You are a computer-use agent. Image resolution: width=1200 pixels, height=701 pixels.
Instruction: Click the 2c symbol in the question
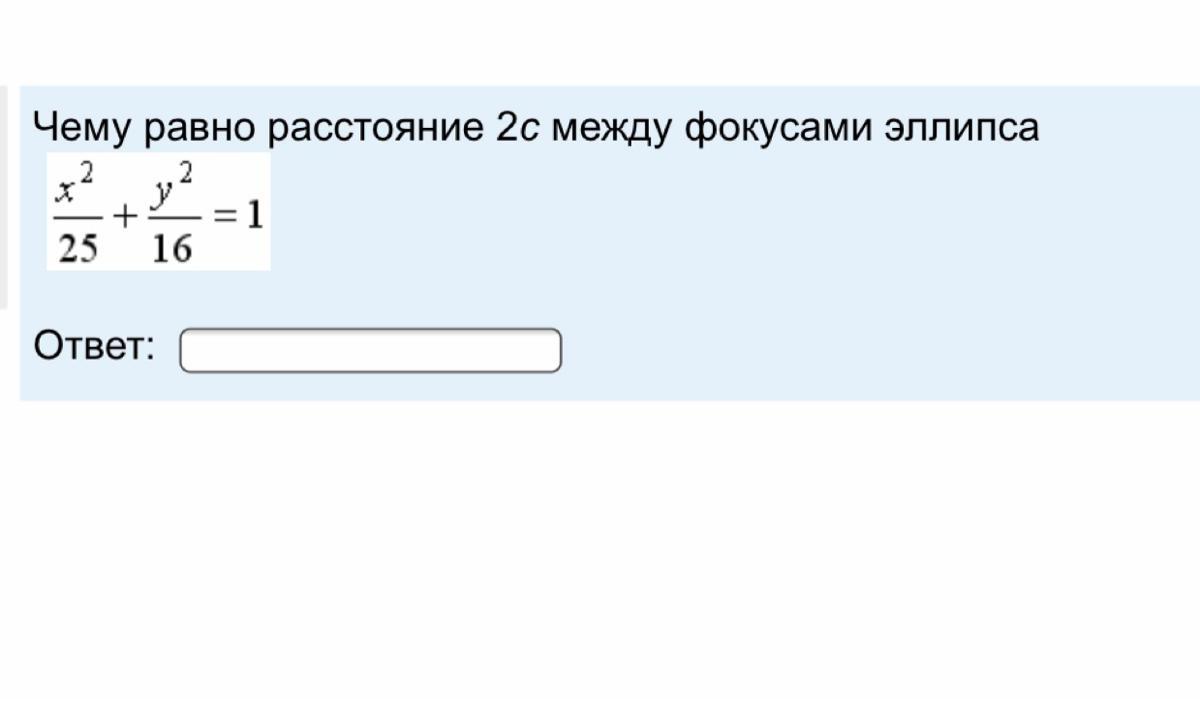point(517,128)
